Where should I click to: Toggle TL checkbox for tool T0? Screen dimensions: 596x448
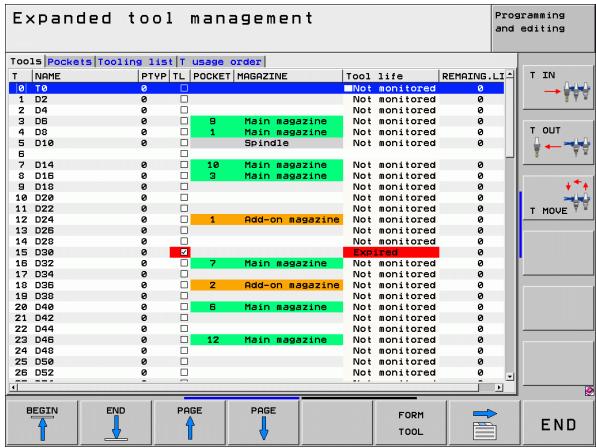(184, 88)
